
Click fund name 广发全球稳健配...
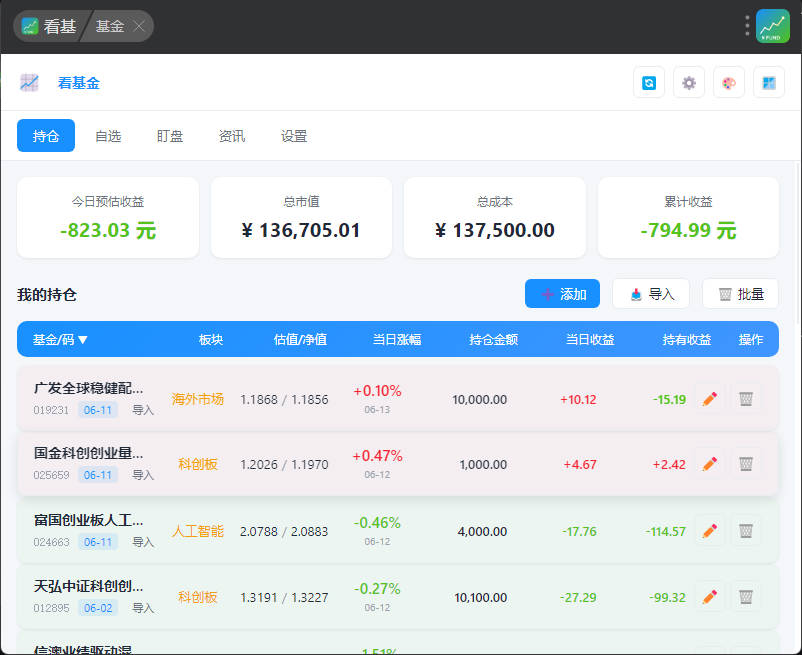[88, 388]
